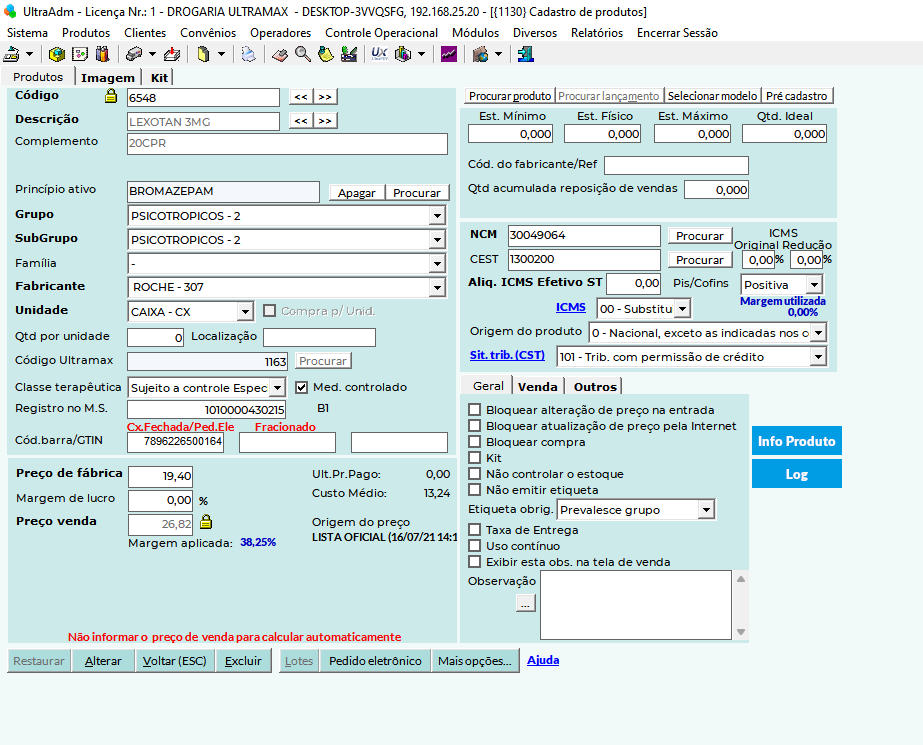Open dropdown arrow next to truck icon
The image size is (923, 745).
152,55
